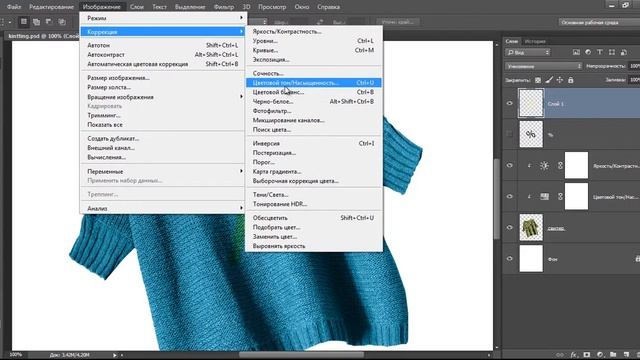
Task: Hide the Яркость/Контрастность adjustment layer
Action: pos(509,165)
